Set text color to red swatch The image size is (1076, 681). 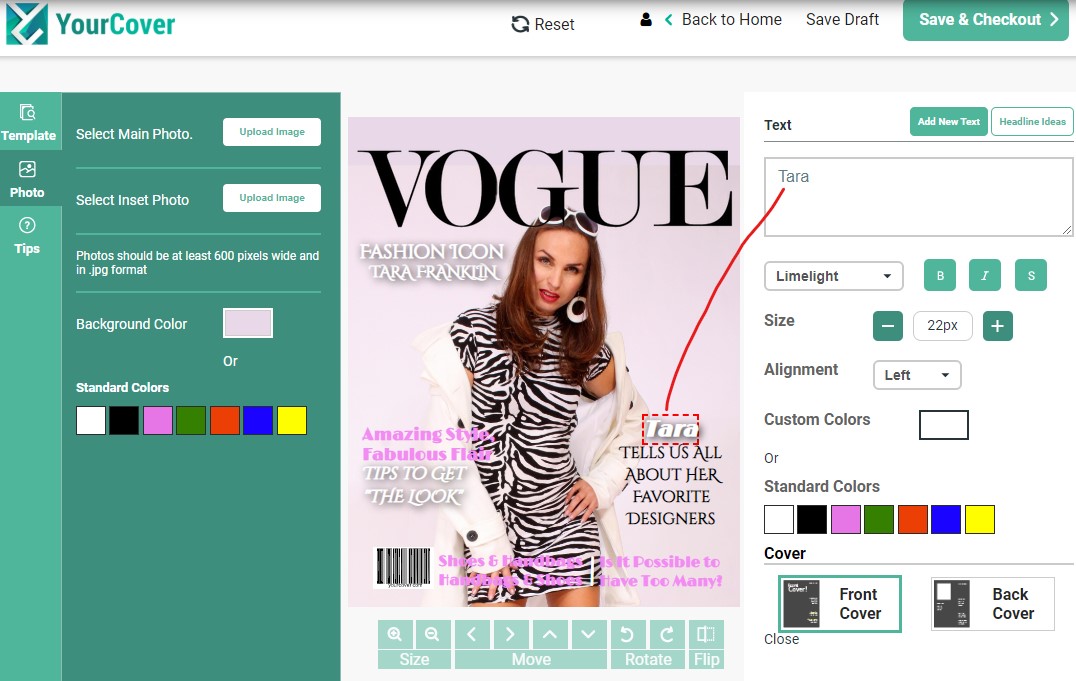point(913,519)
